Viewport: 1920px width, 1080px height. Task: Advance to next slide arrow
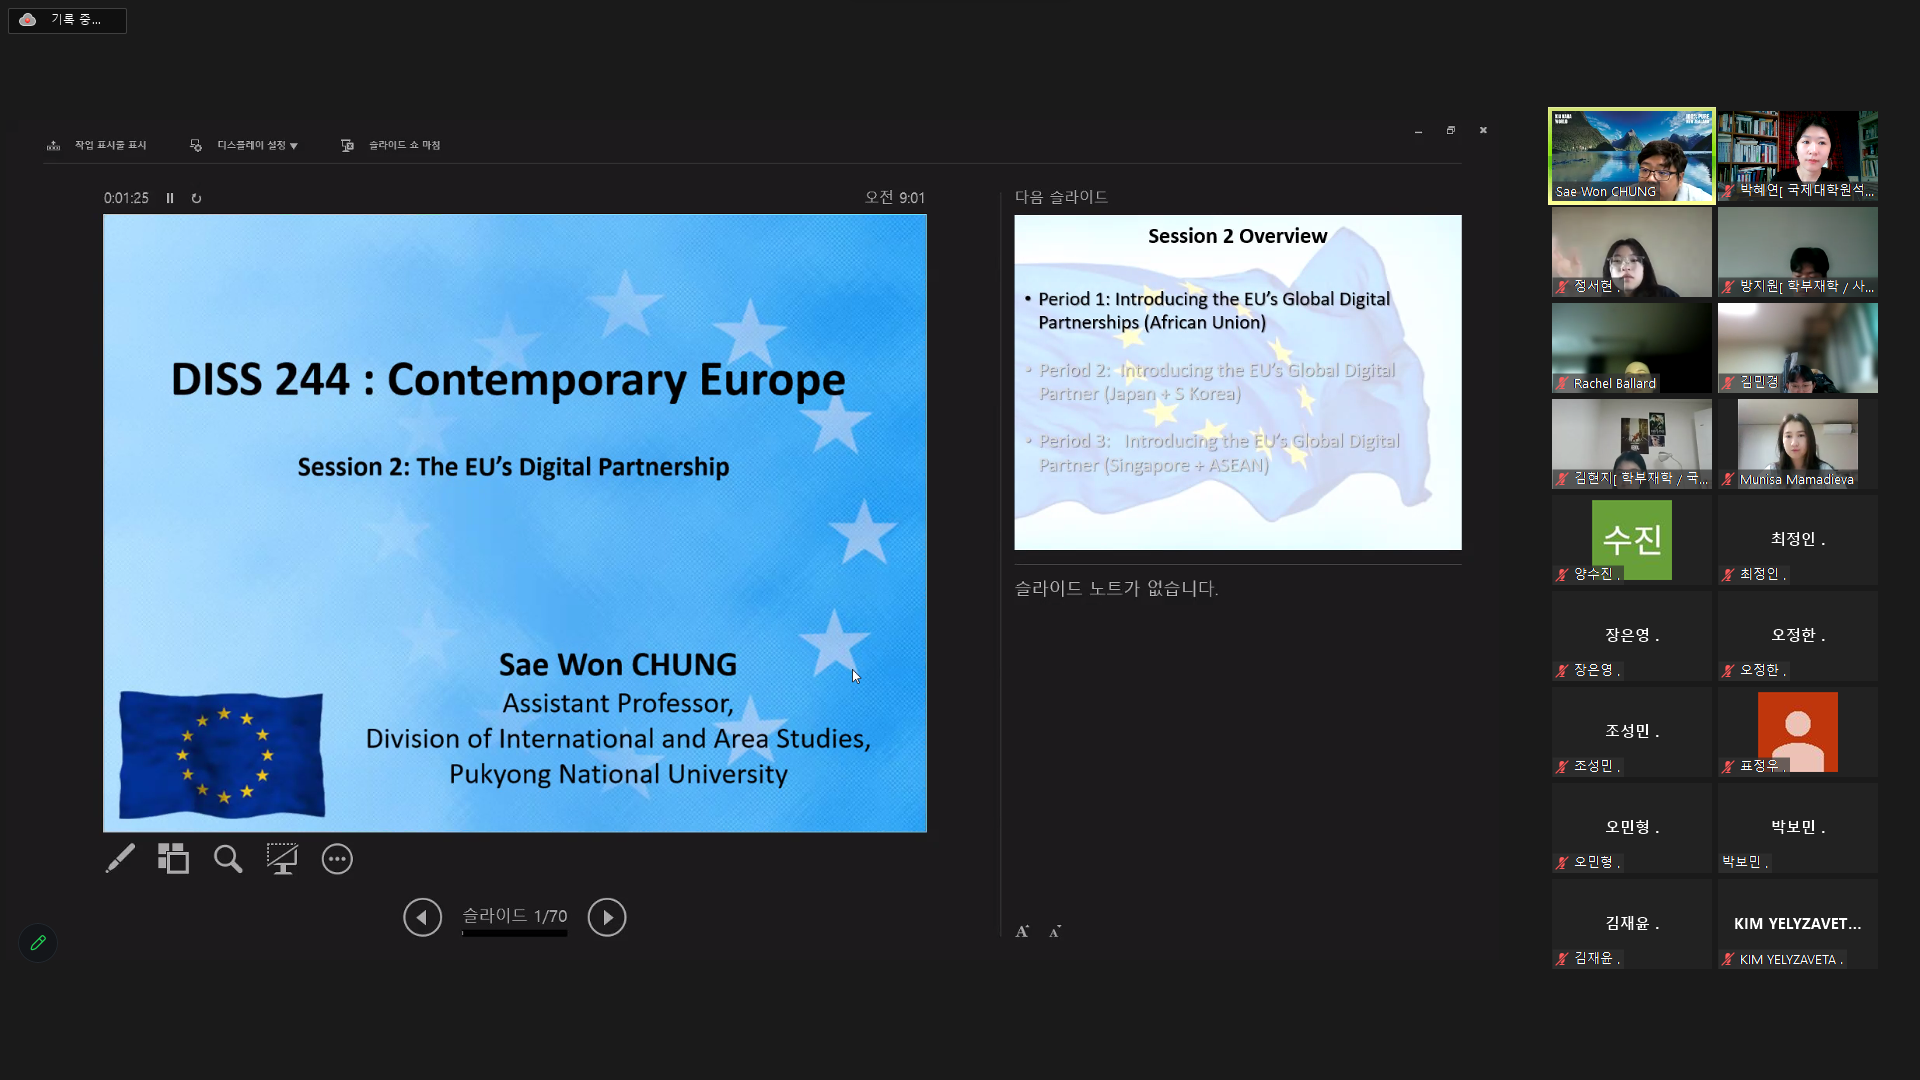[607, 917]
